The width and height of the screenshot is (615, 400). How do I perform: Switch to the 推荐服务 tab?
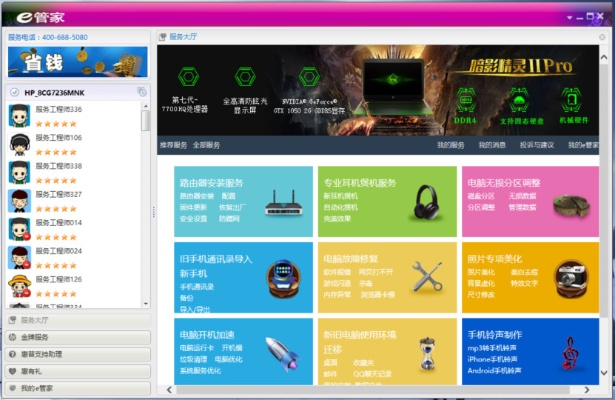[173, 145]
